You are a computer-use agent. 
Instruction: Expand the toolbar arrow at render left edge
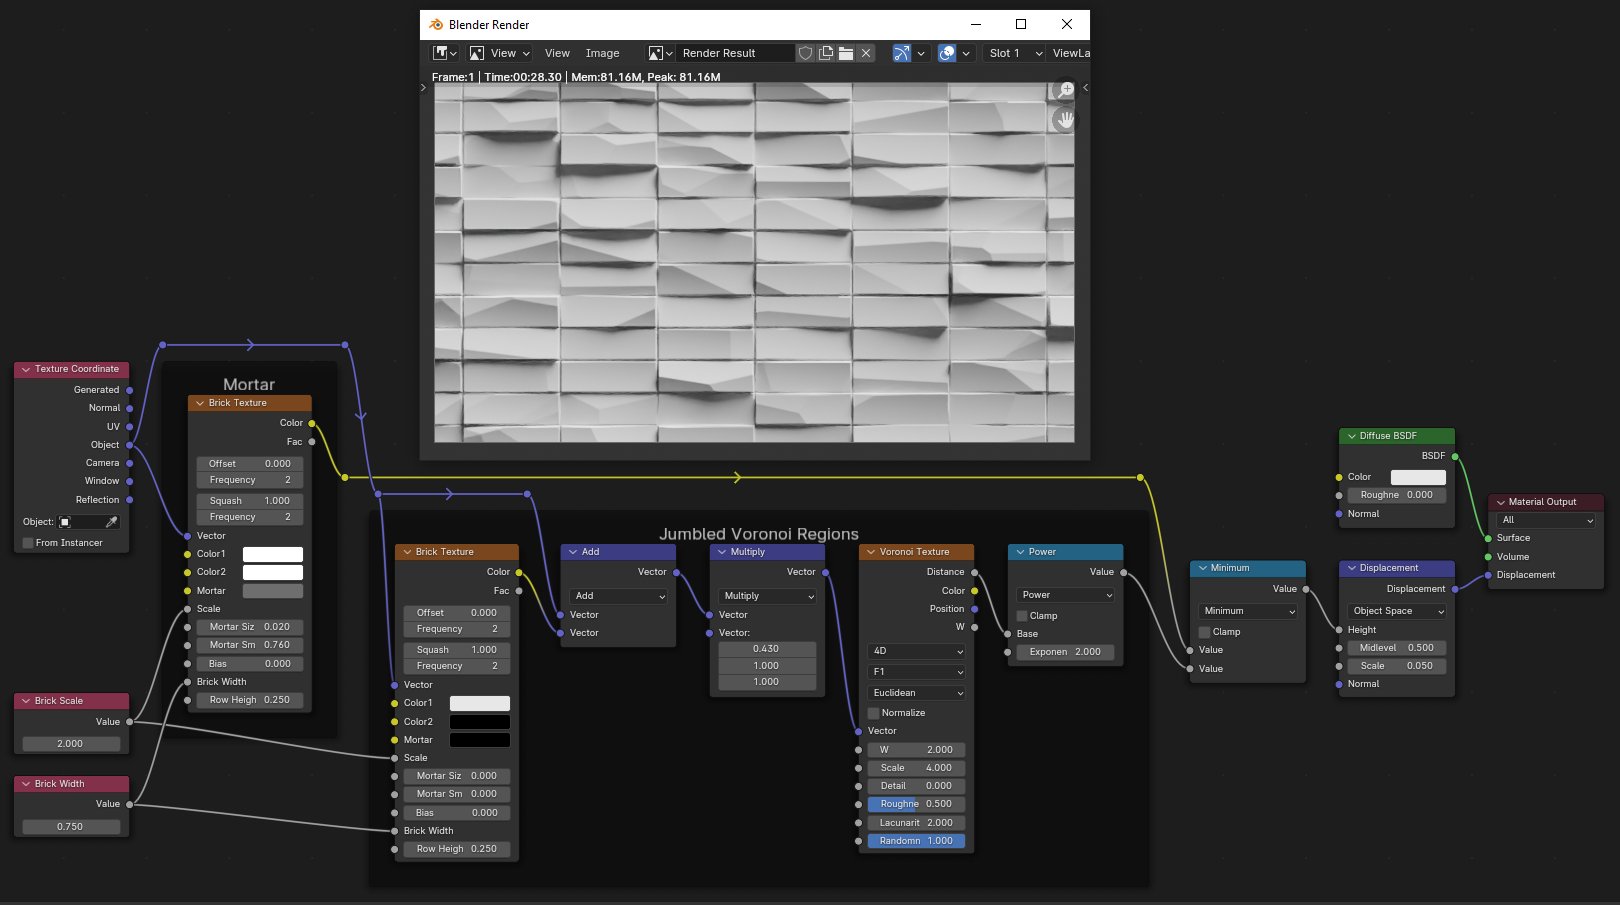pyautogui.click(x=424, y=88)
